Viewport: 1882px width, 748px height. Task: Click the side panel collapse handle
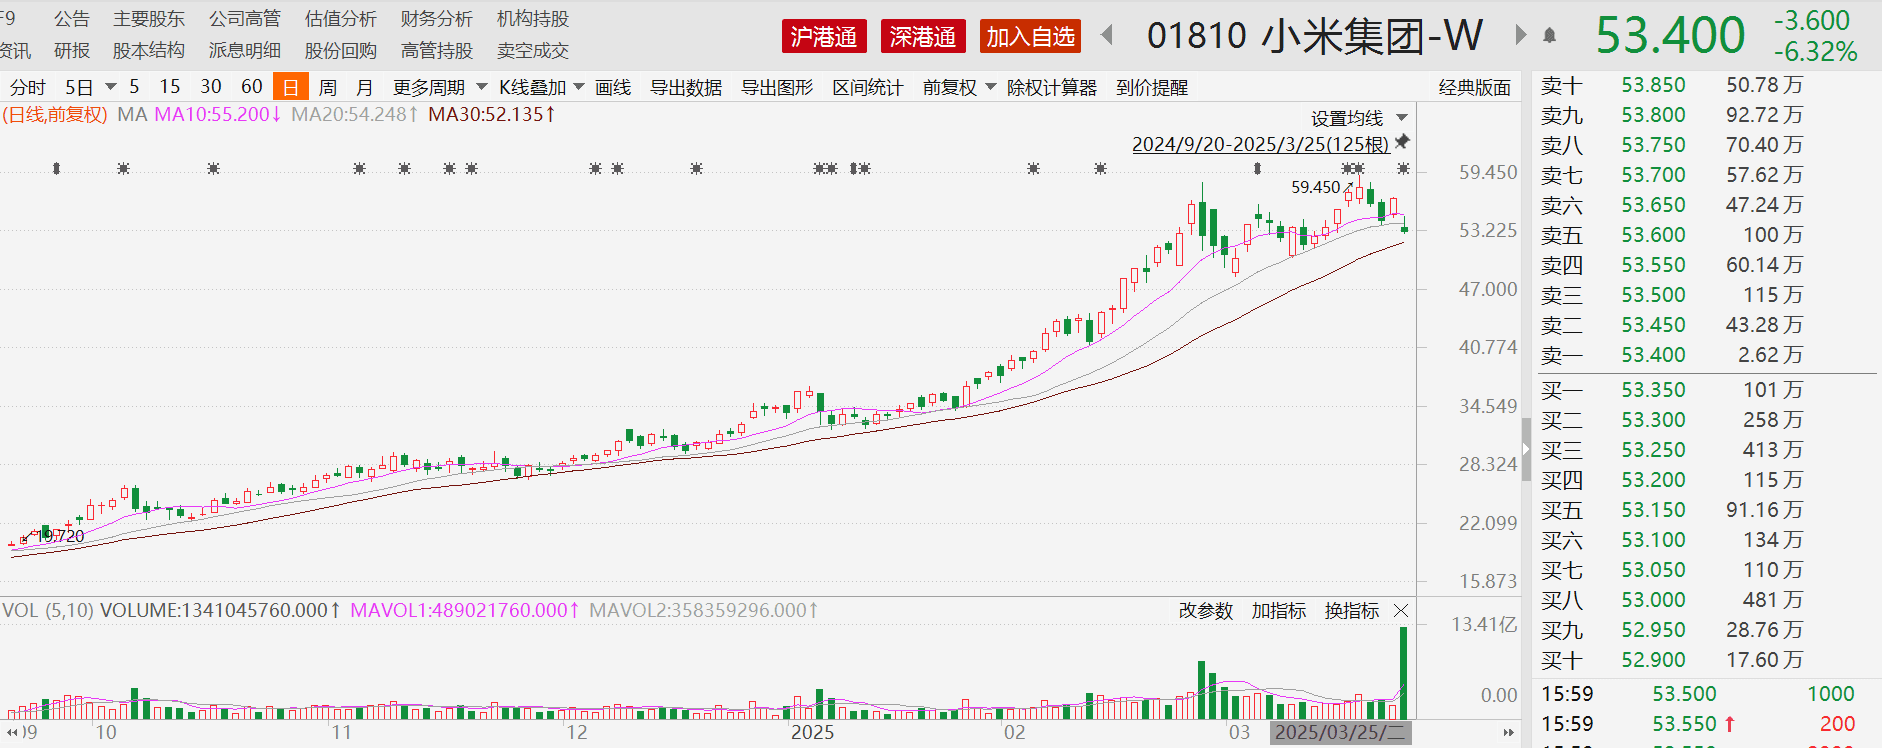[x=1526, y=450]
